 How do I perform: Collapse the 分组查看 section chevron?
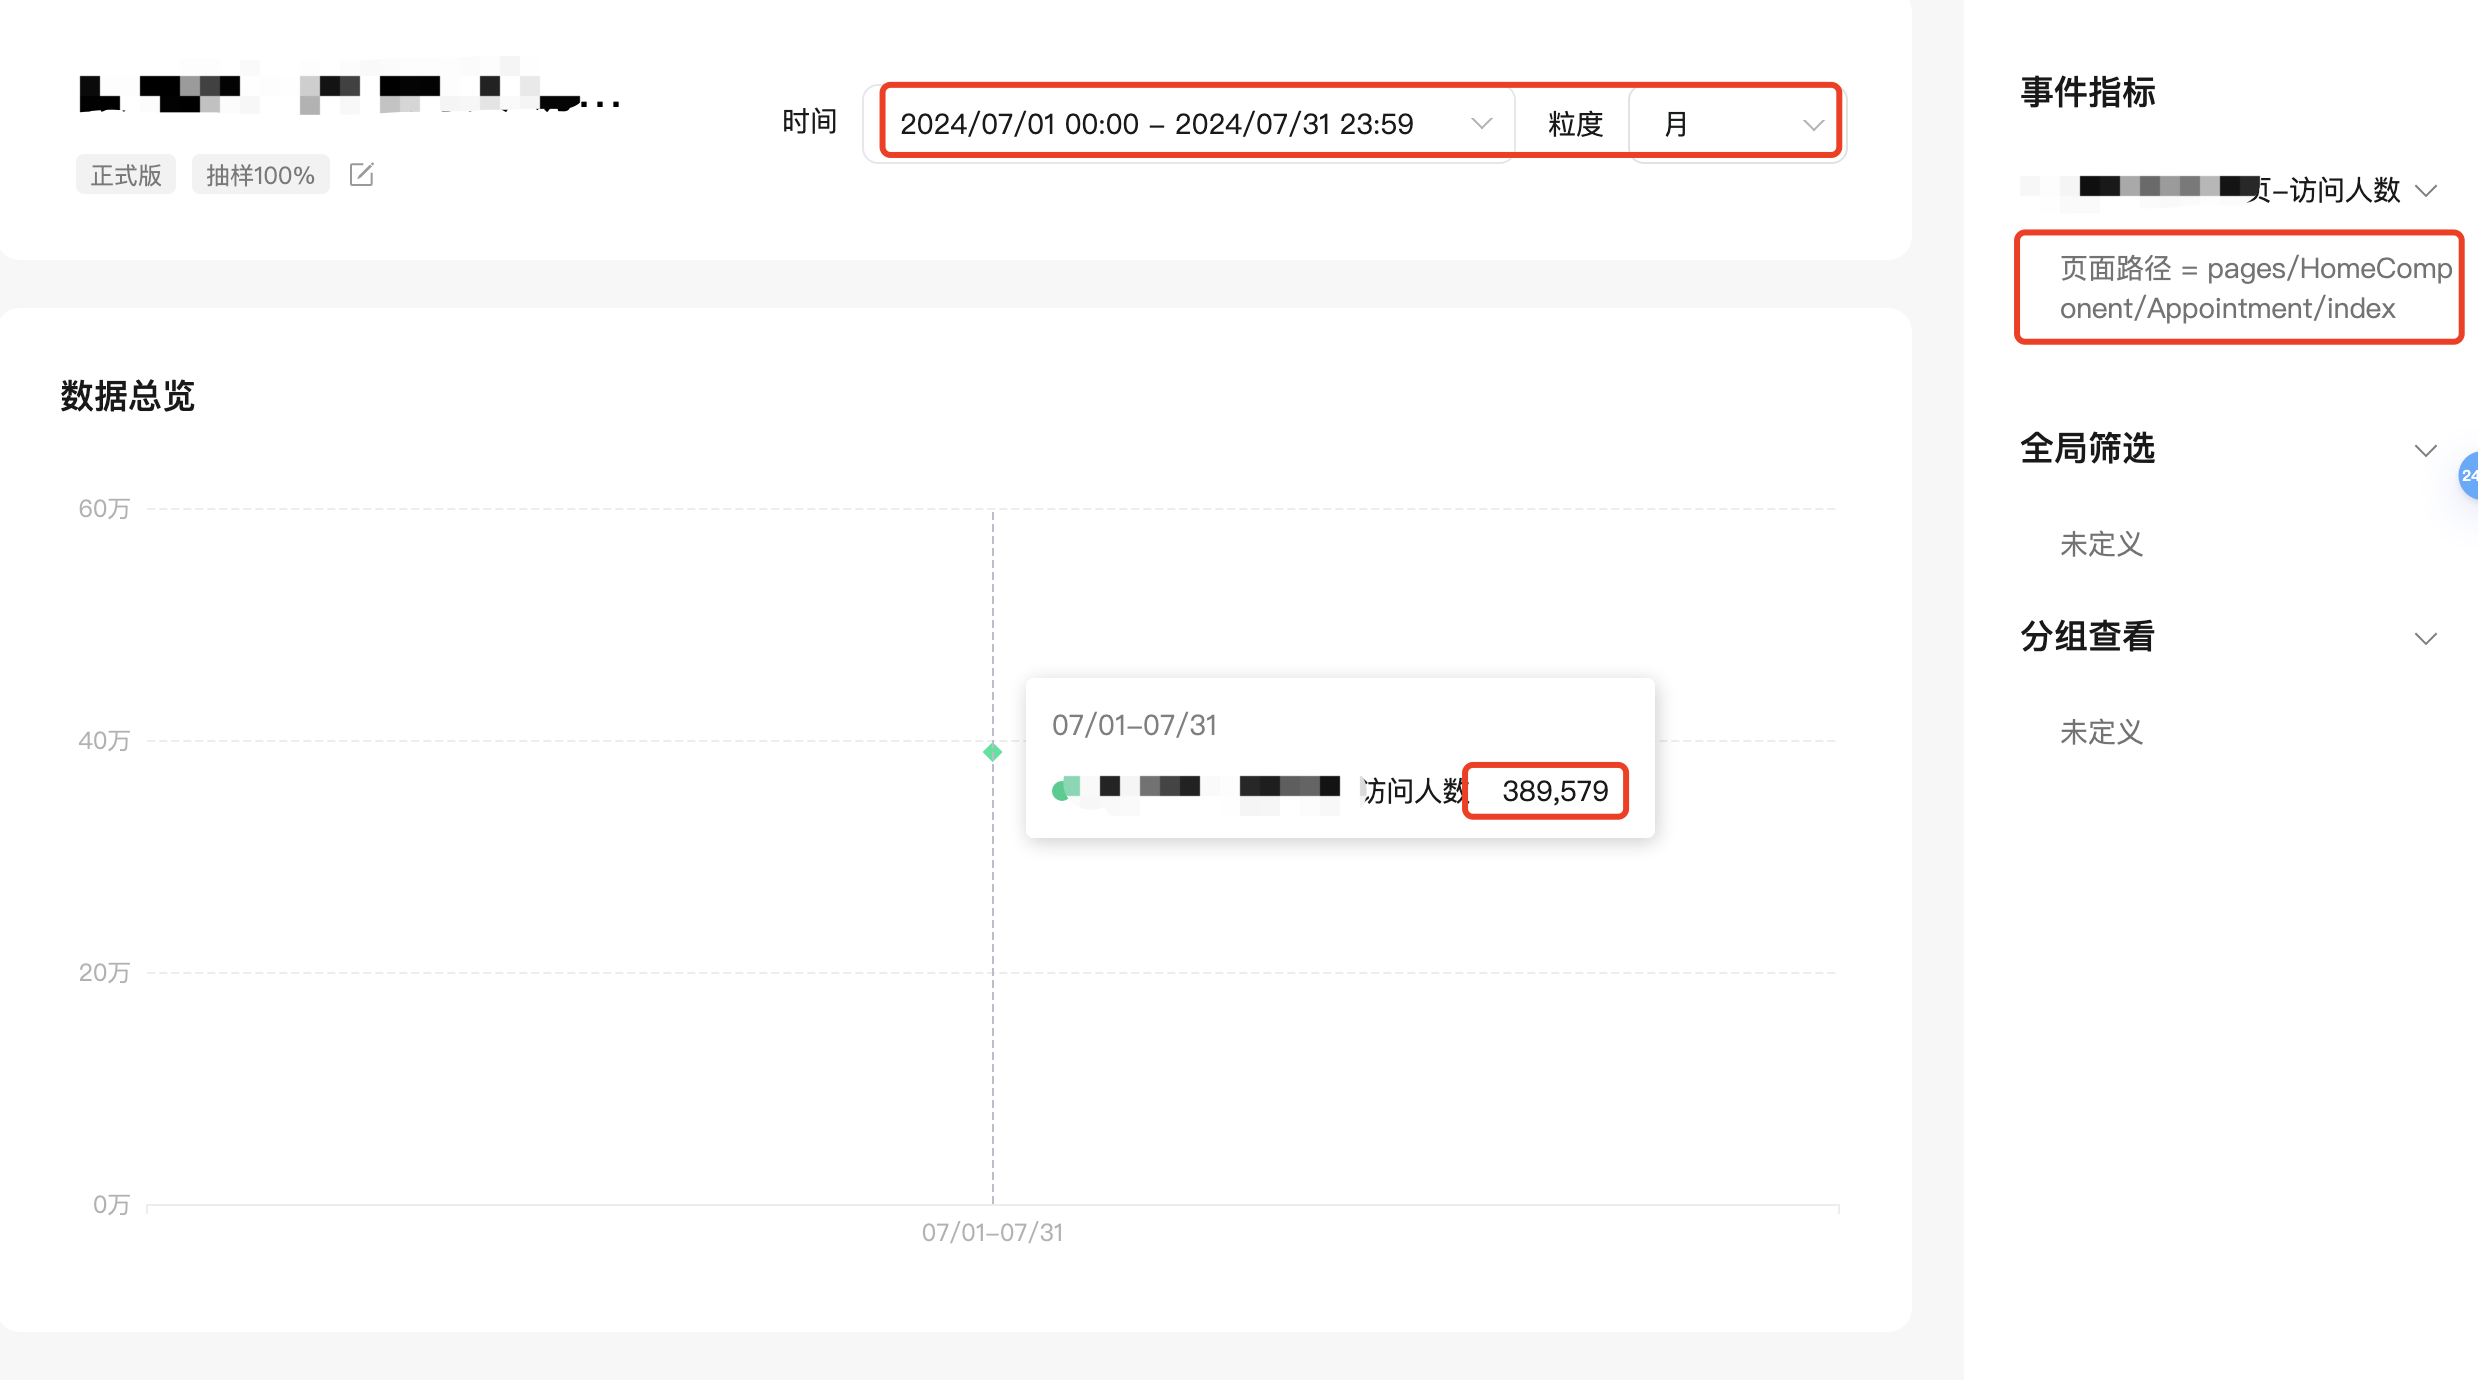tap(2425, 638)
